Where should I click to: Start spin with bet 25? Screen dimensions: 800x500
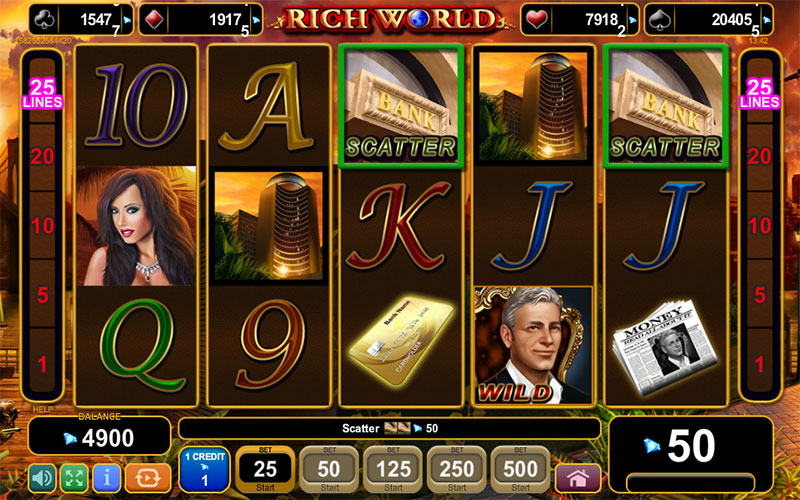(265, 469)
